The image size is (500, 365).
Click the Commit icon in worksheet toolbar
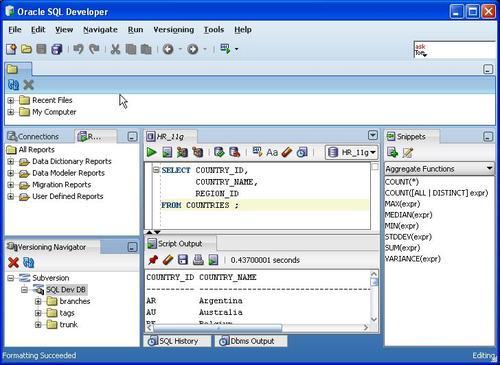point(219,152)
